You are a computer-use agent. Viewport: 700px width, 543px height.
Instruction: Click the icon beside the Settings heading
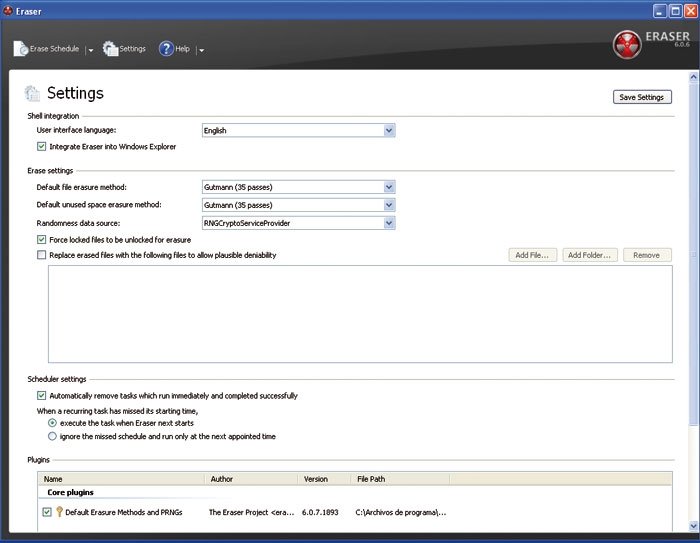[x=33, y=93]
